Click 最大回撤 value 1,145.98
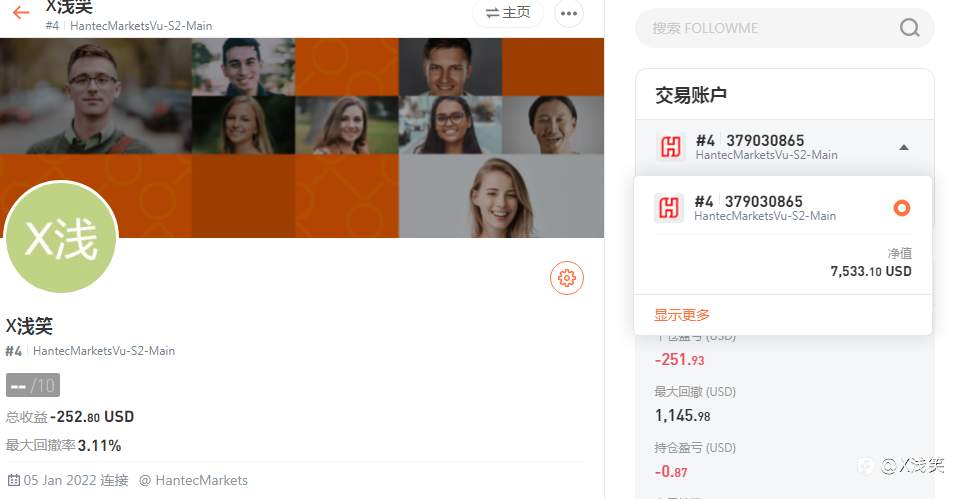Viewport: 956px width, 499px height. pos(682,416)
